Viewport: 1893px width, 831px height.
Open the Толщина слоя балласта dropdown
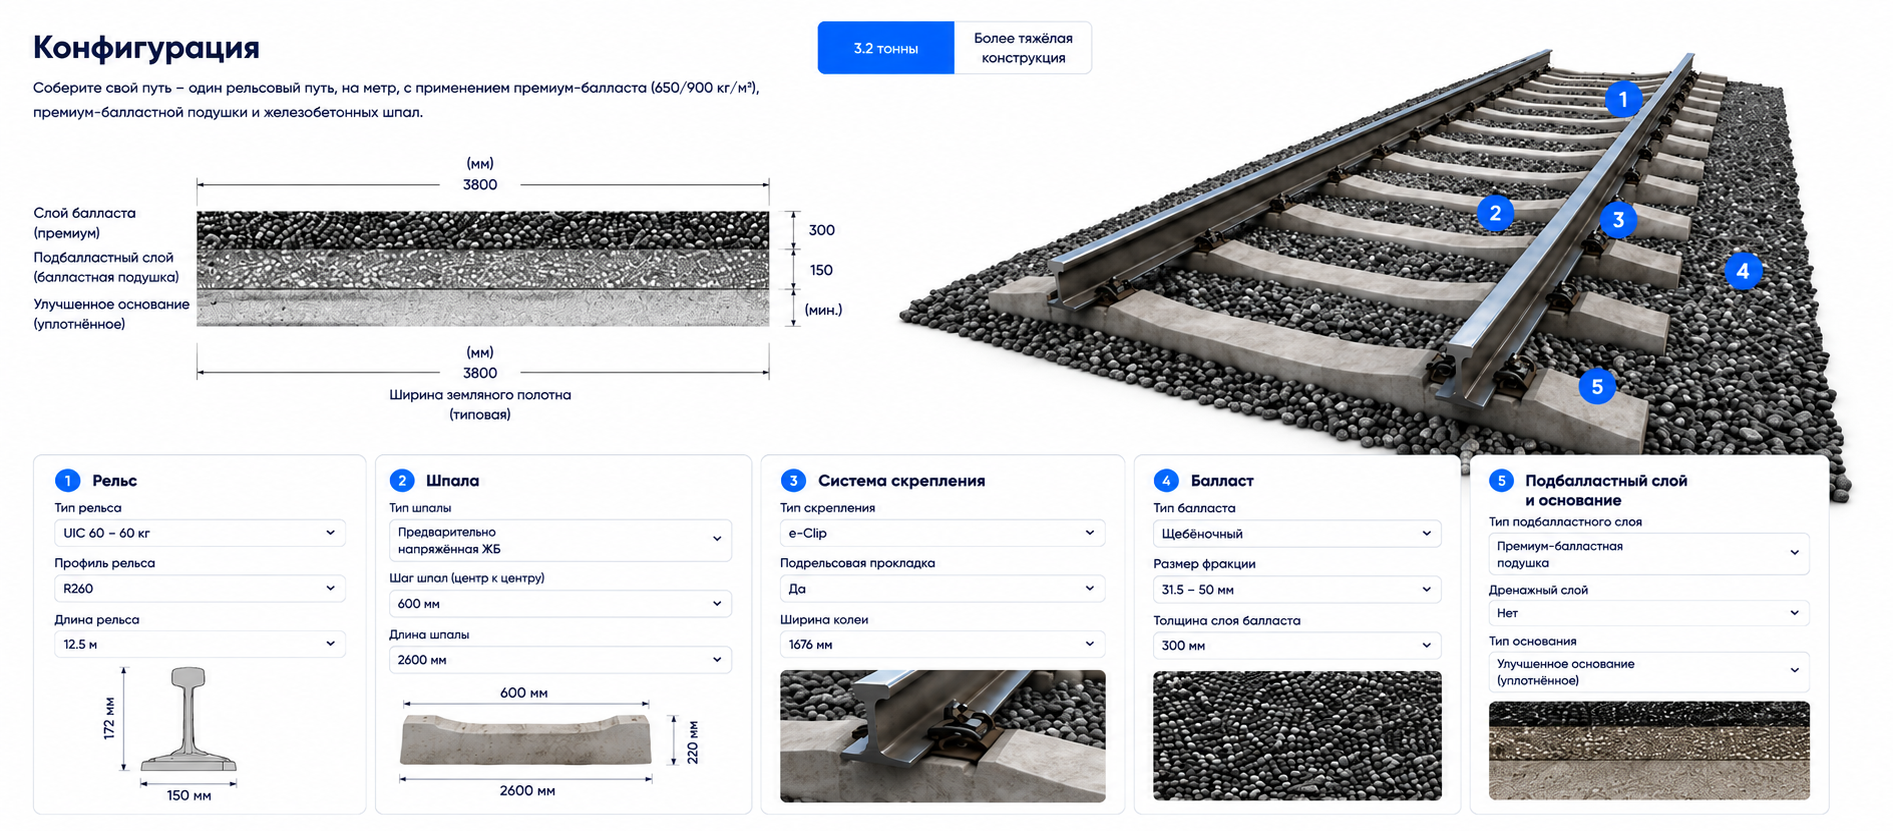click(x=1297, y=646)
